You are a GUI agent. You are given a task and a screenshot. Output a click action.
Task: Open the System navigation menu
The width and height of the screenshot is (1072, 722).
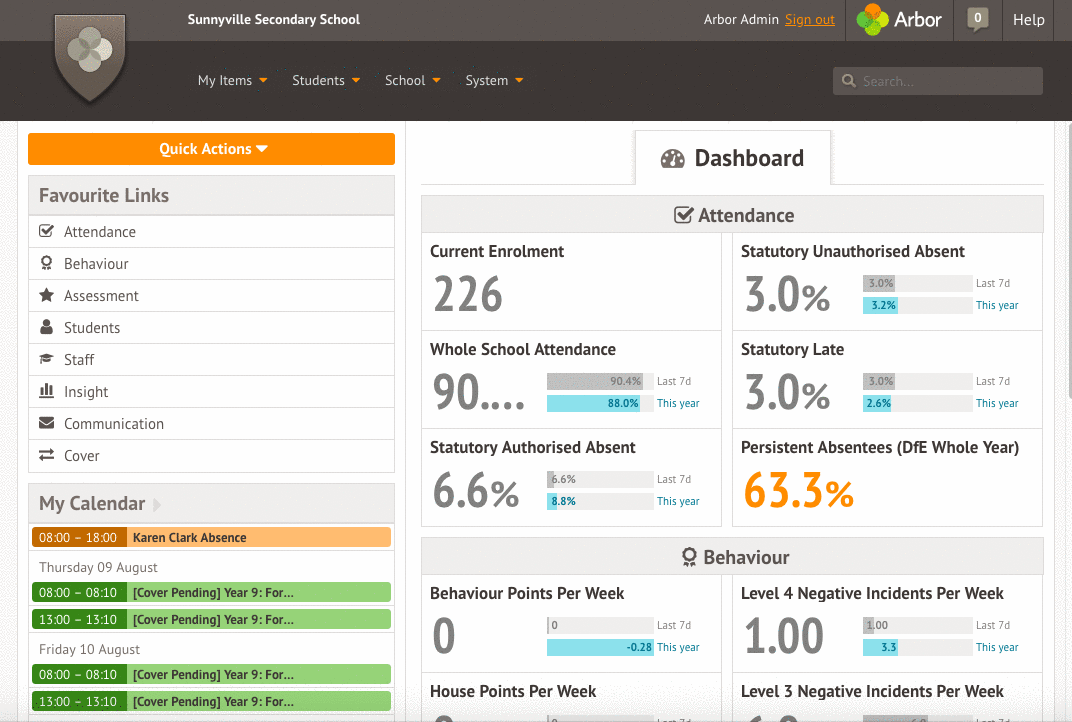point(494,81)
